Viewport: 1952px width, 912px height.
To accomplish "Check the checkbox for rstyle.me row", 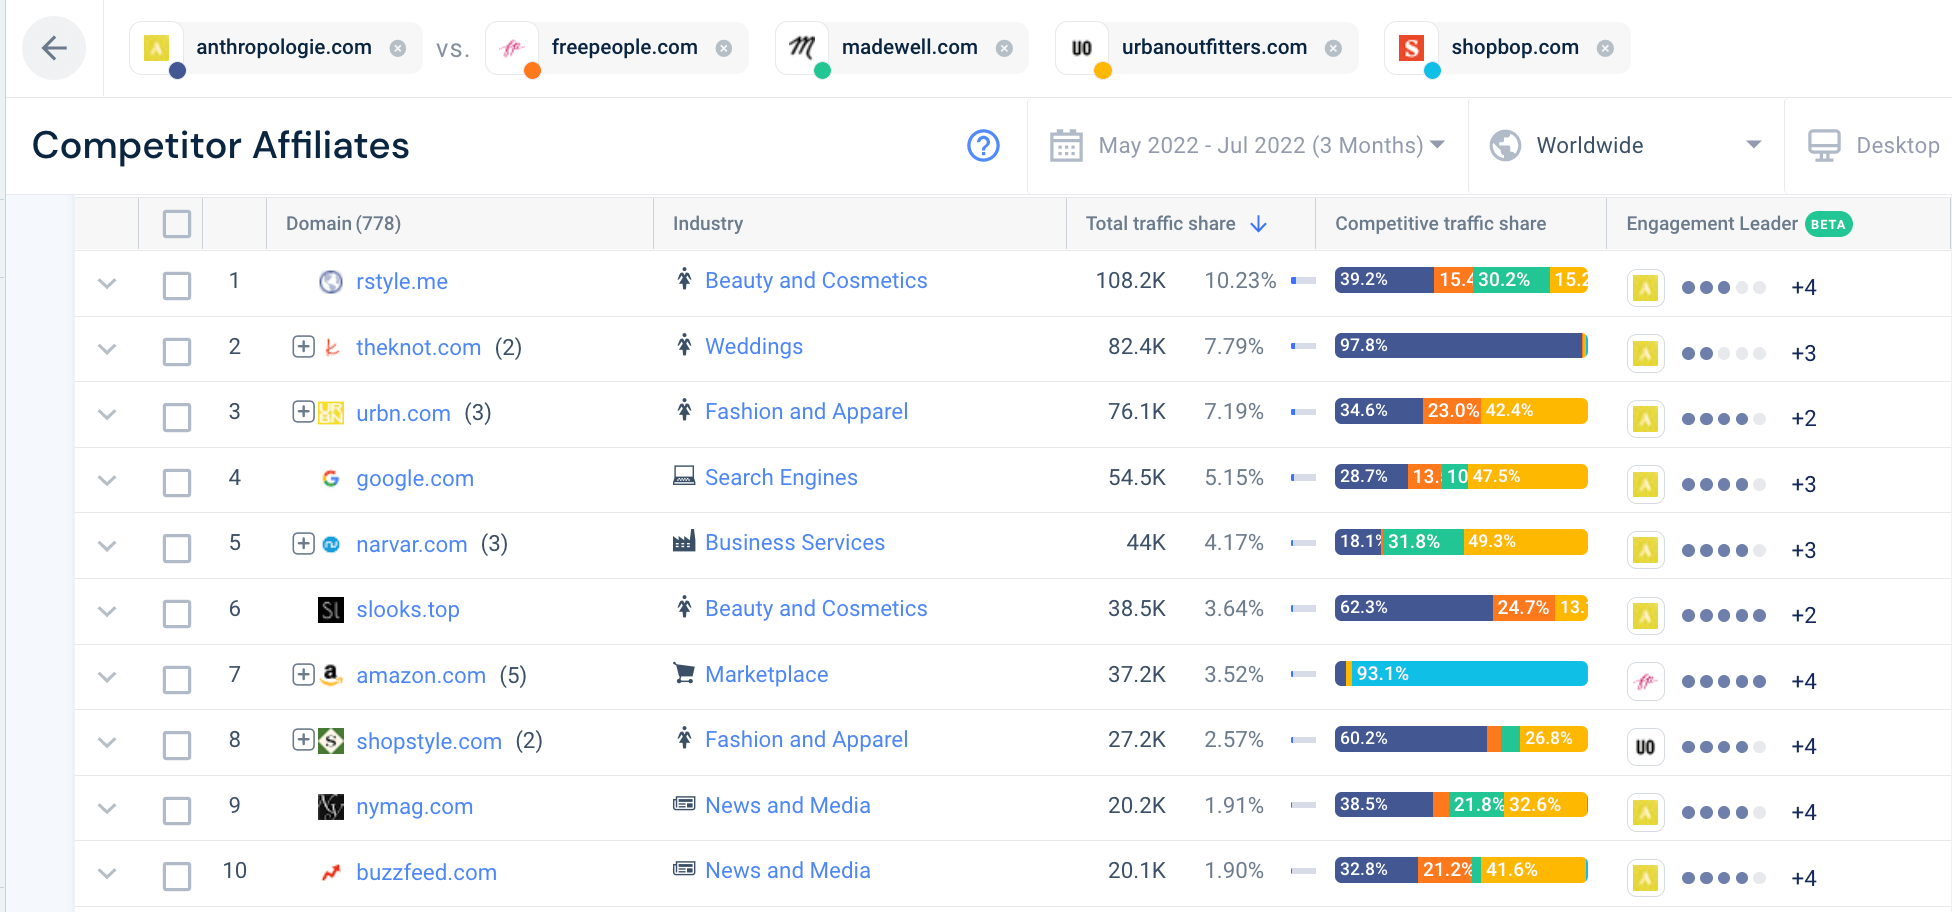I will click(x=176, y=285).
